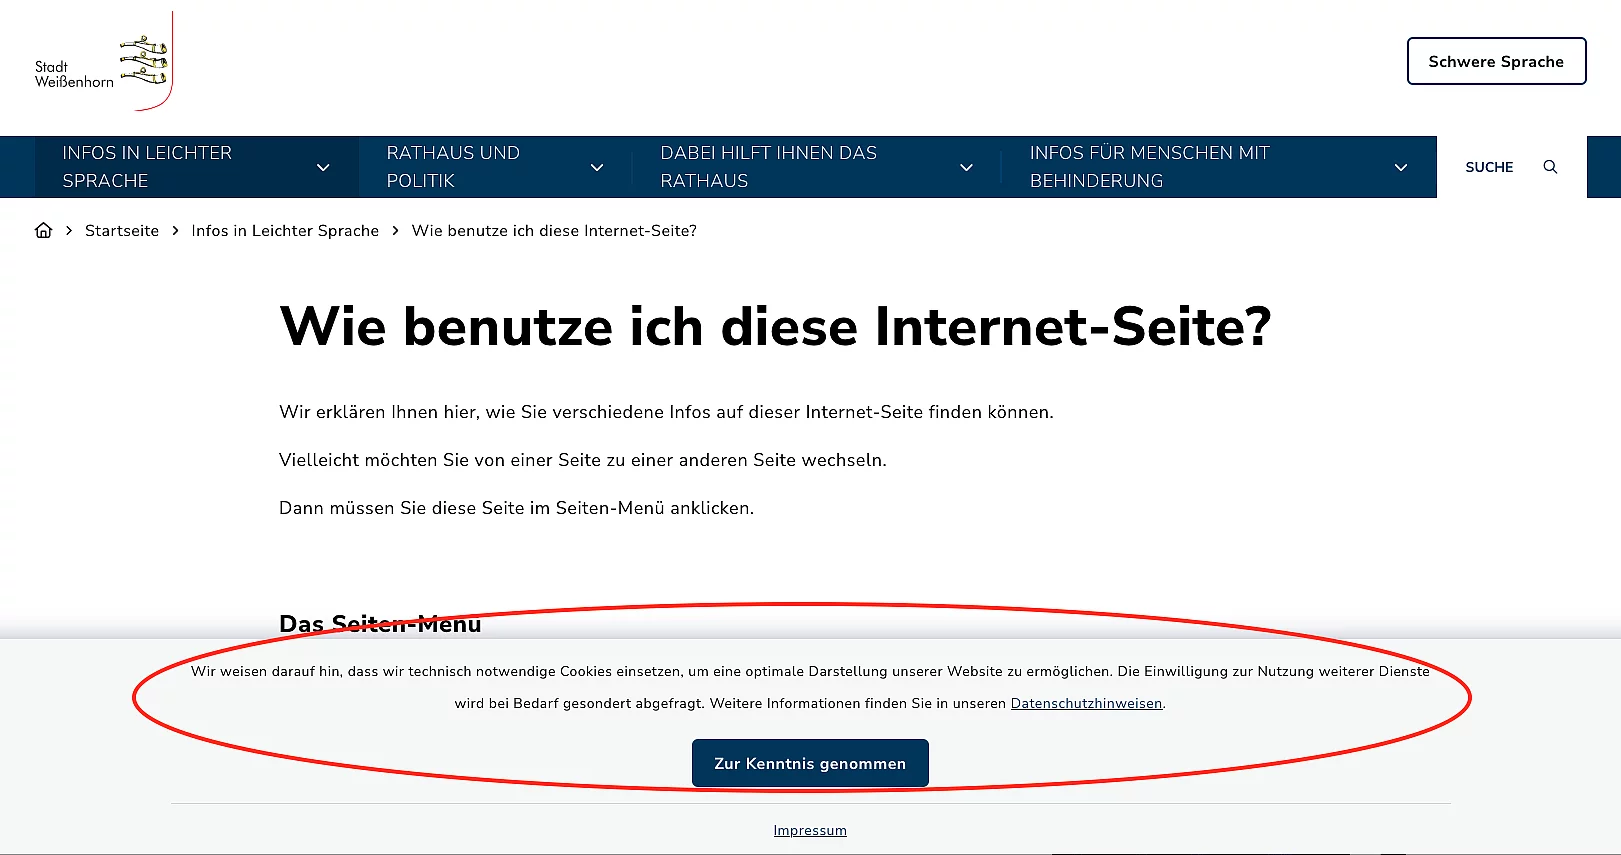This screenshot has height=855, width=1621.
Task: Open the Datenschutzhinweisen link
Action: [1086, 704]
